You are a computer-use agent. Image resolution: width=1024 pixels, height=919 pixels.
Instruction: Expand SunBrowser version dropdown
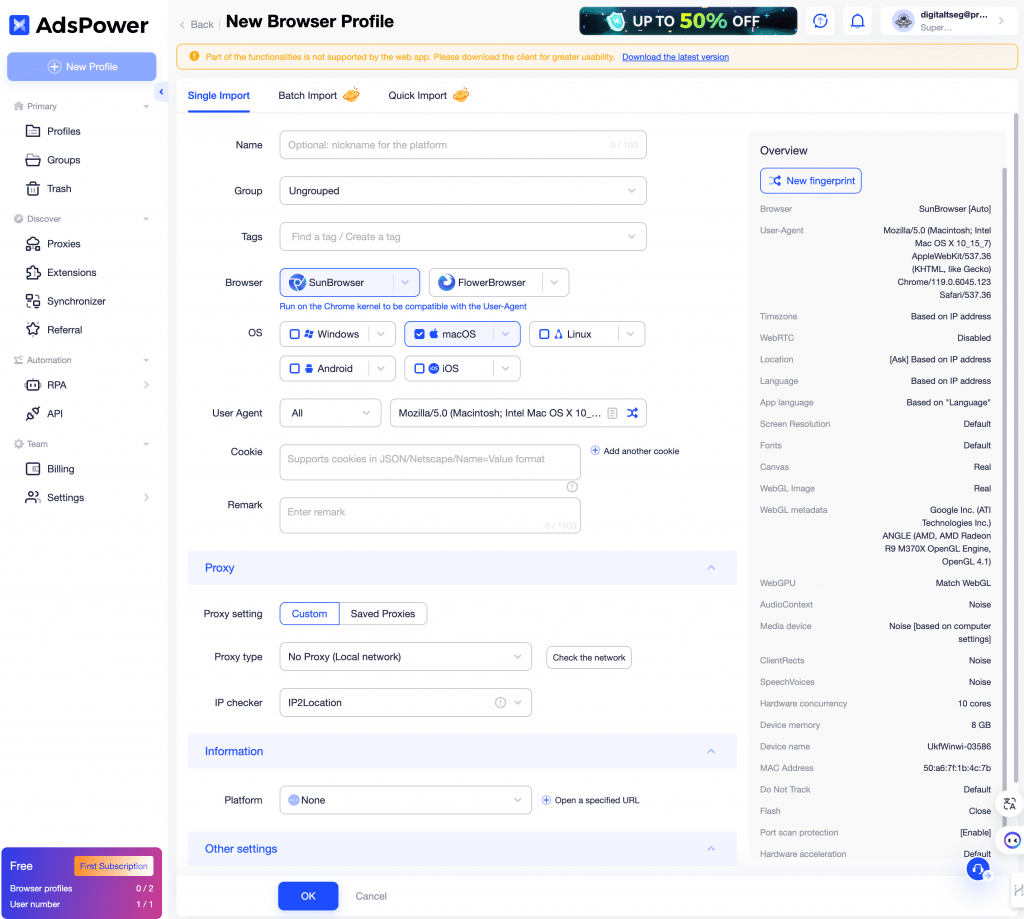(x=406, y=282)
